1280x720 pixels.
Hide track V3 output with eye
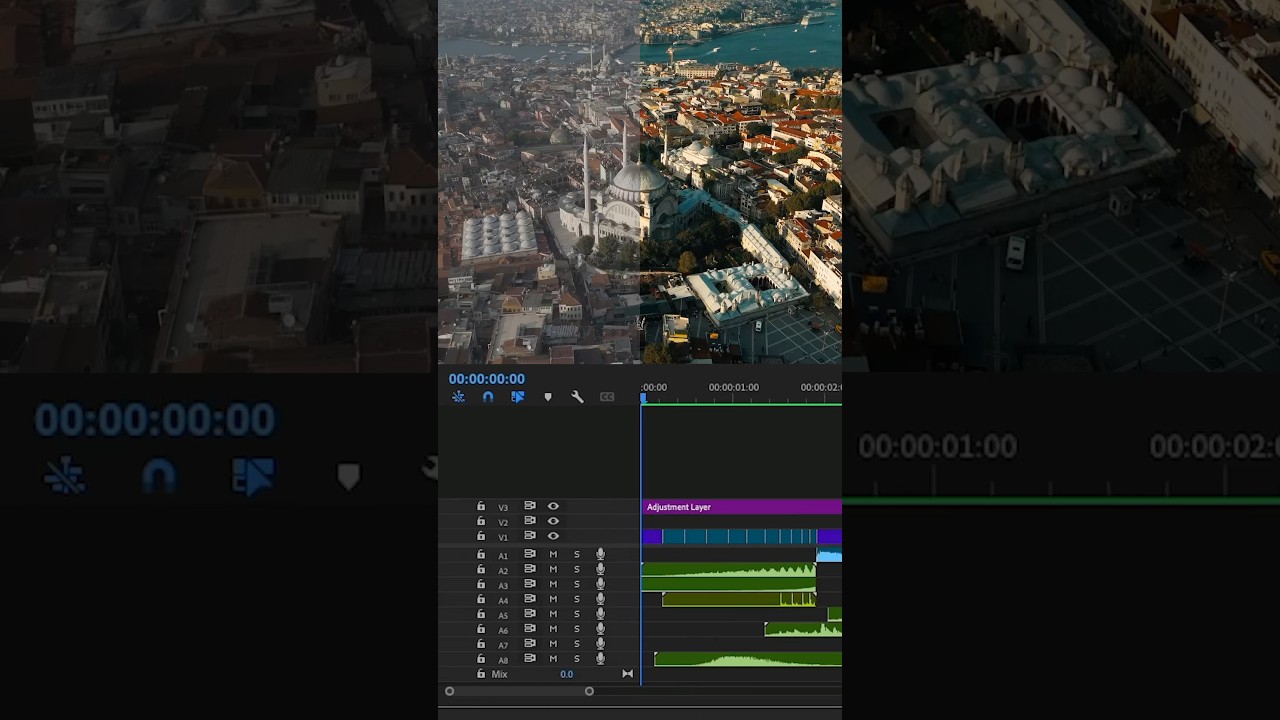point(553,507)
